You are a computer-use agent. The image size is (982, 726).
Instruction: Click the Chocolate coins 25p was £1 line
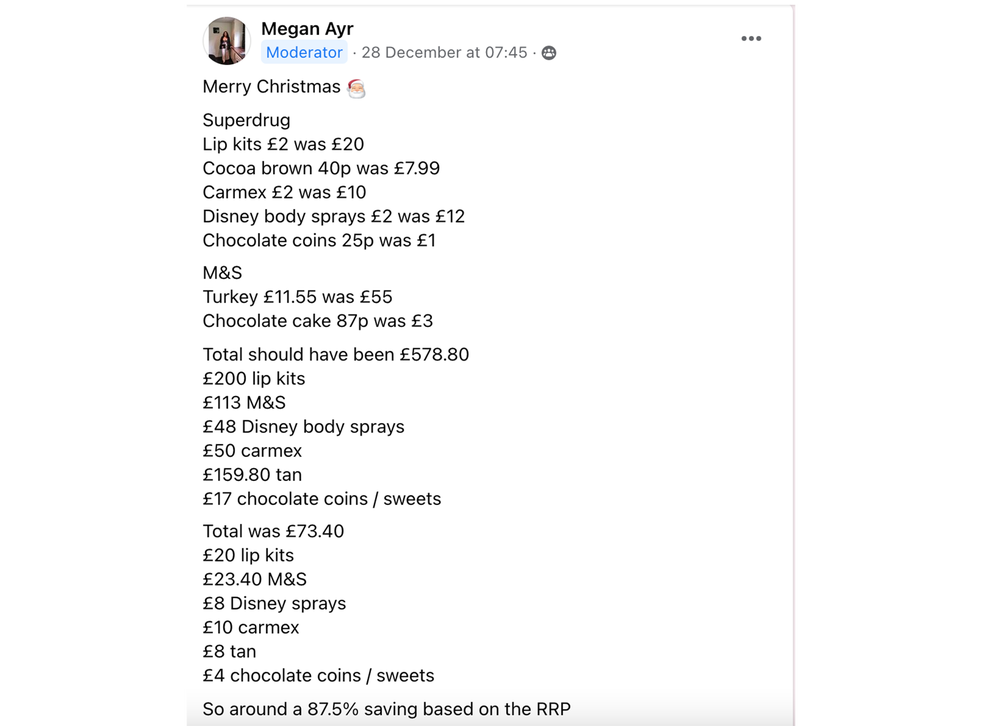coord(319,241)
